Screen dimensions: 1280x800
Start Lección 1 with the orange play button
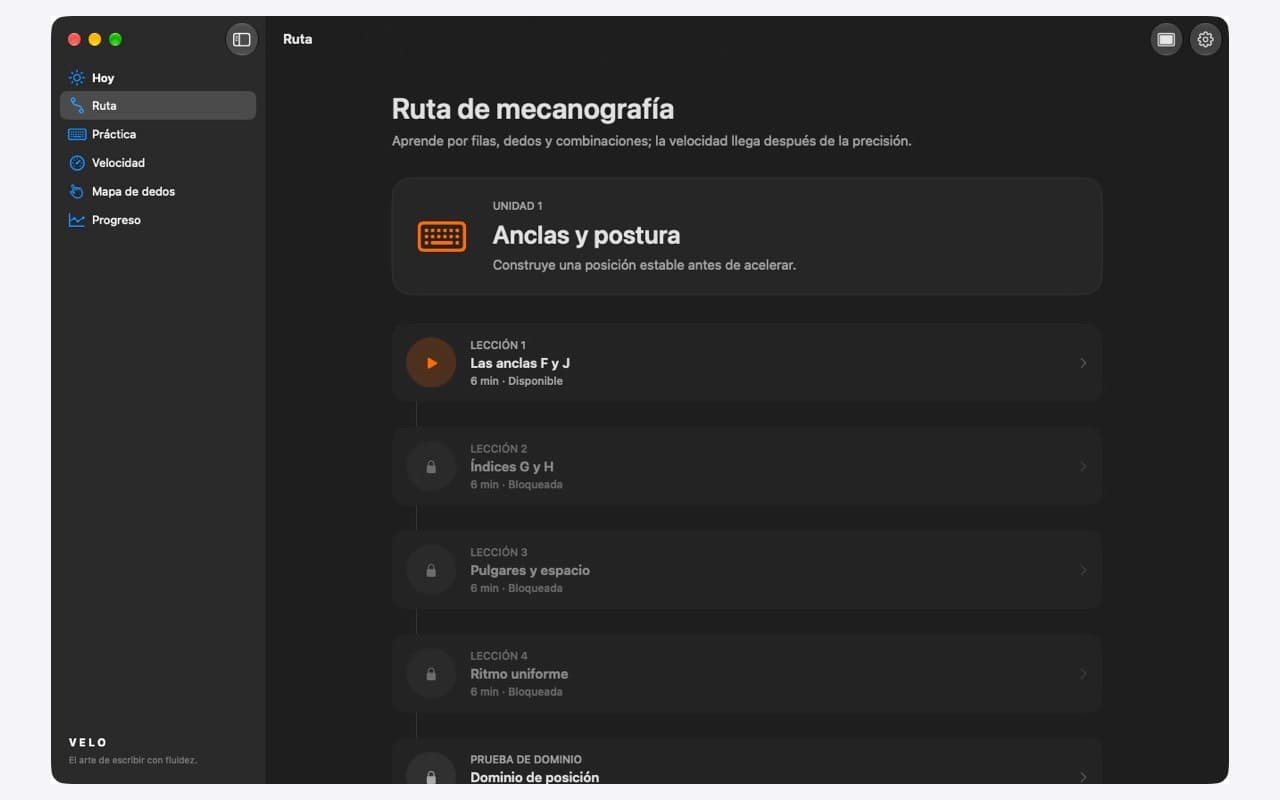coord(431,363)
